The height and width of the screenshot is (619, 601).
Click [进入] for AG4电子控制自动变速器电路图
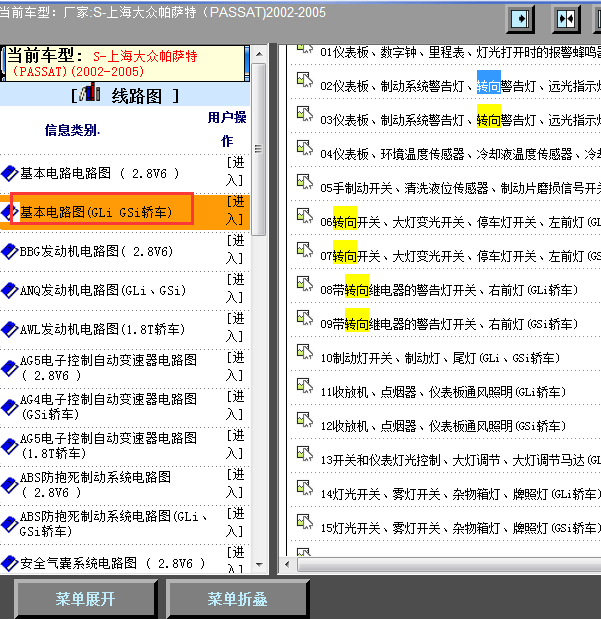(x=235, y=405)
